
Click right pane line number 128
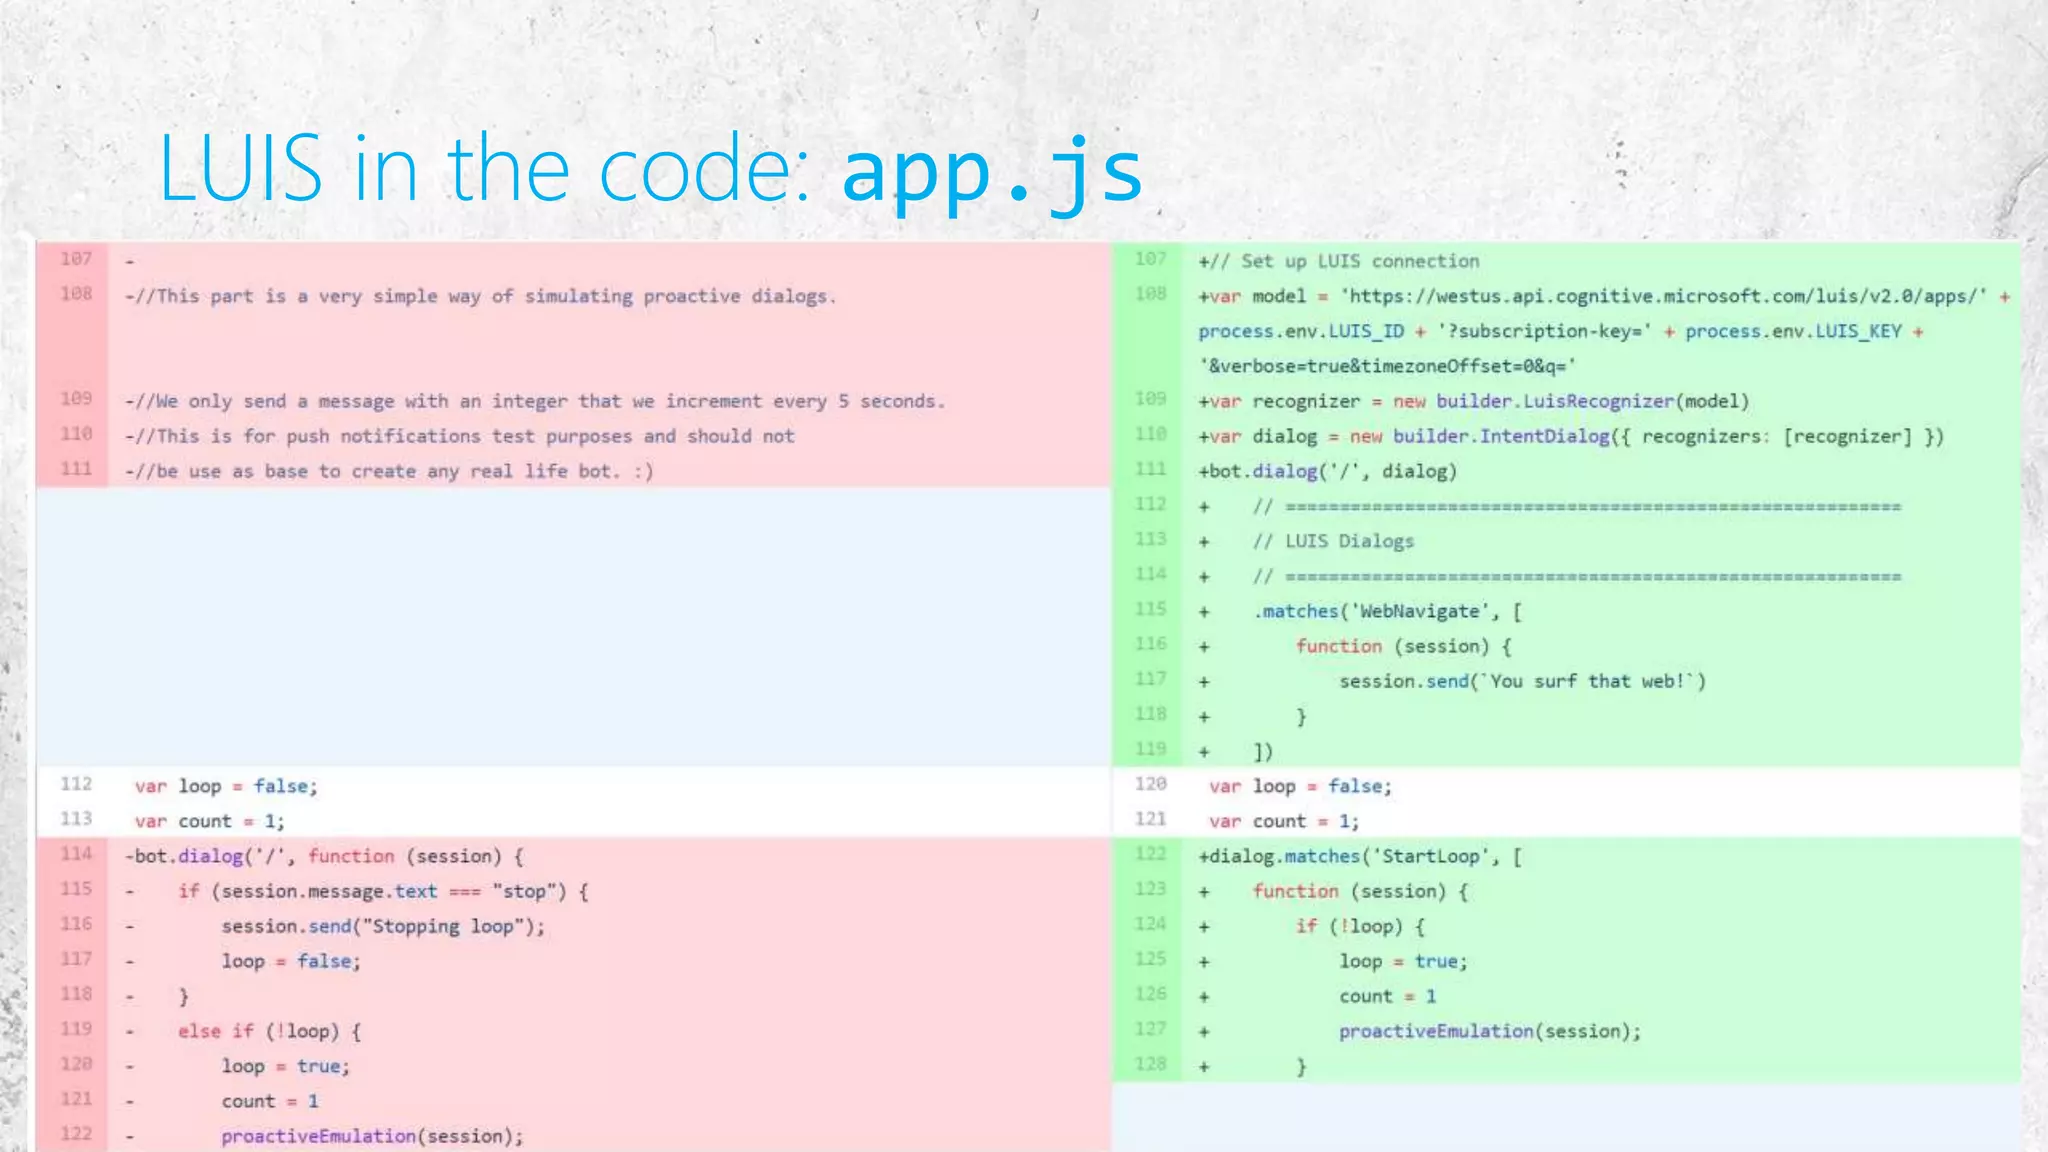tap(1151, 1064)
